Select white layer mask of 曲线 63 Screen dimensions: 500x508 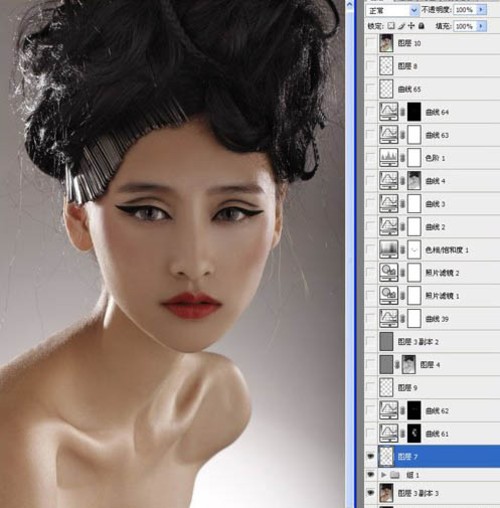[414, 135]
